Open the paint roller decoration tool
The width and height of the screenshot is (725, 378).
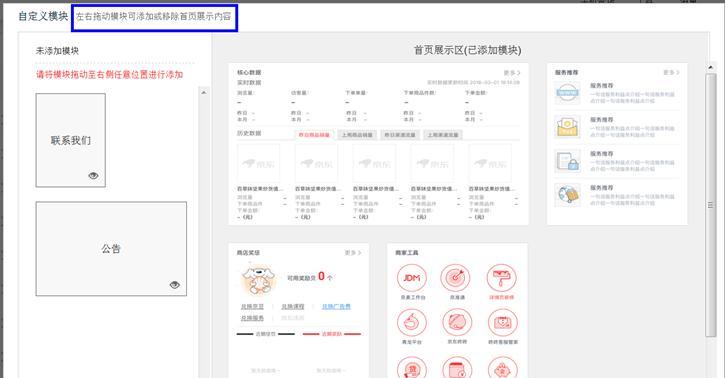(x=502, y=278)
